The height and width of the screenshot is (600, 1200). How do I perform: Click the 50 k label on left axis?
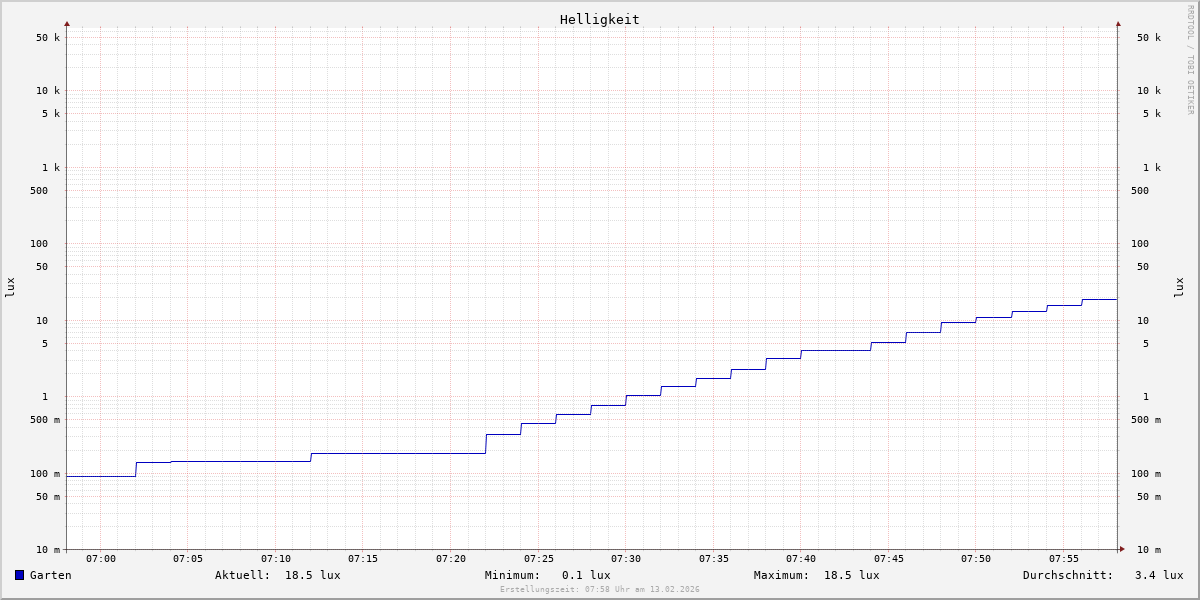click(48, 38)
